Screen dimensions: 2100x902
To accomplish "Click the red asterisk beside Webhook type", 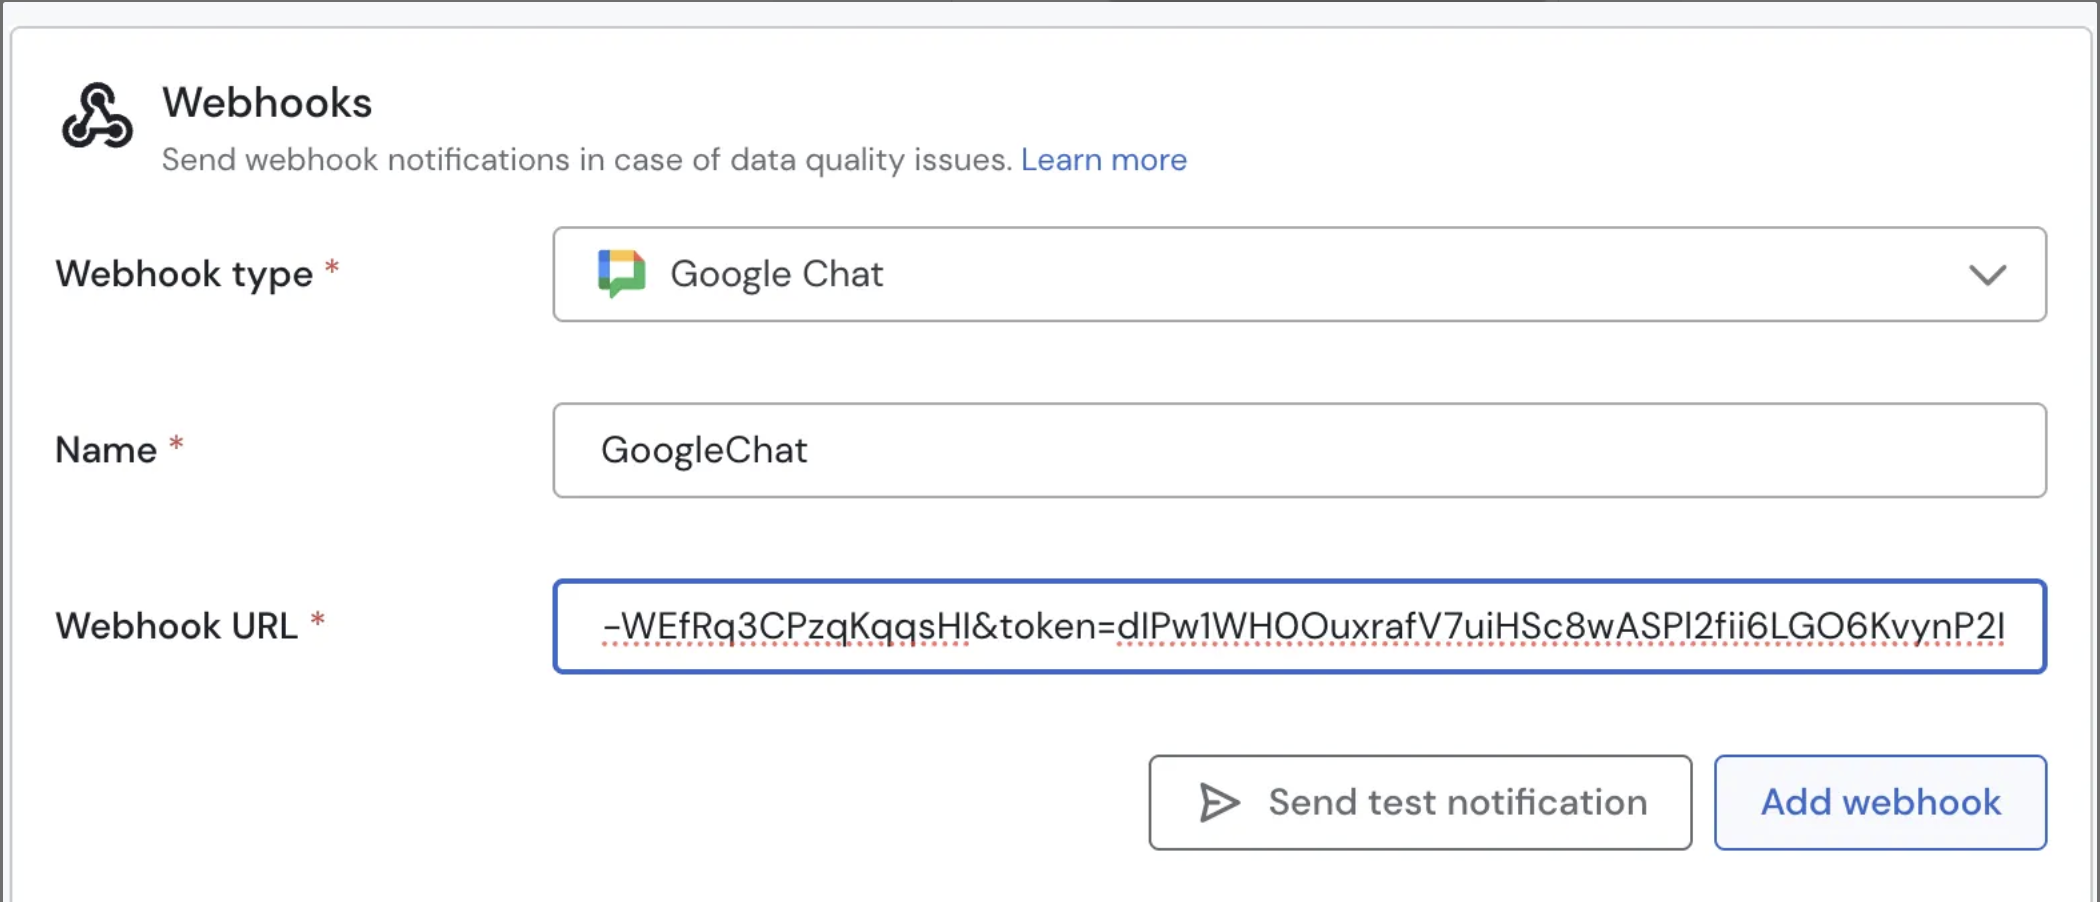I will tap(332, 268).
